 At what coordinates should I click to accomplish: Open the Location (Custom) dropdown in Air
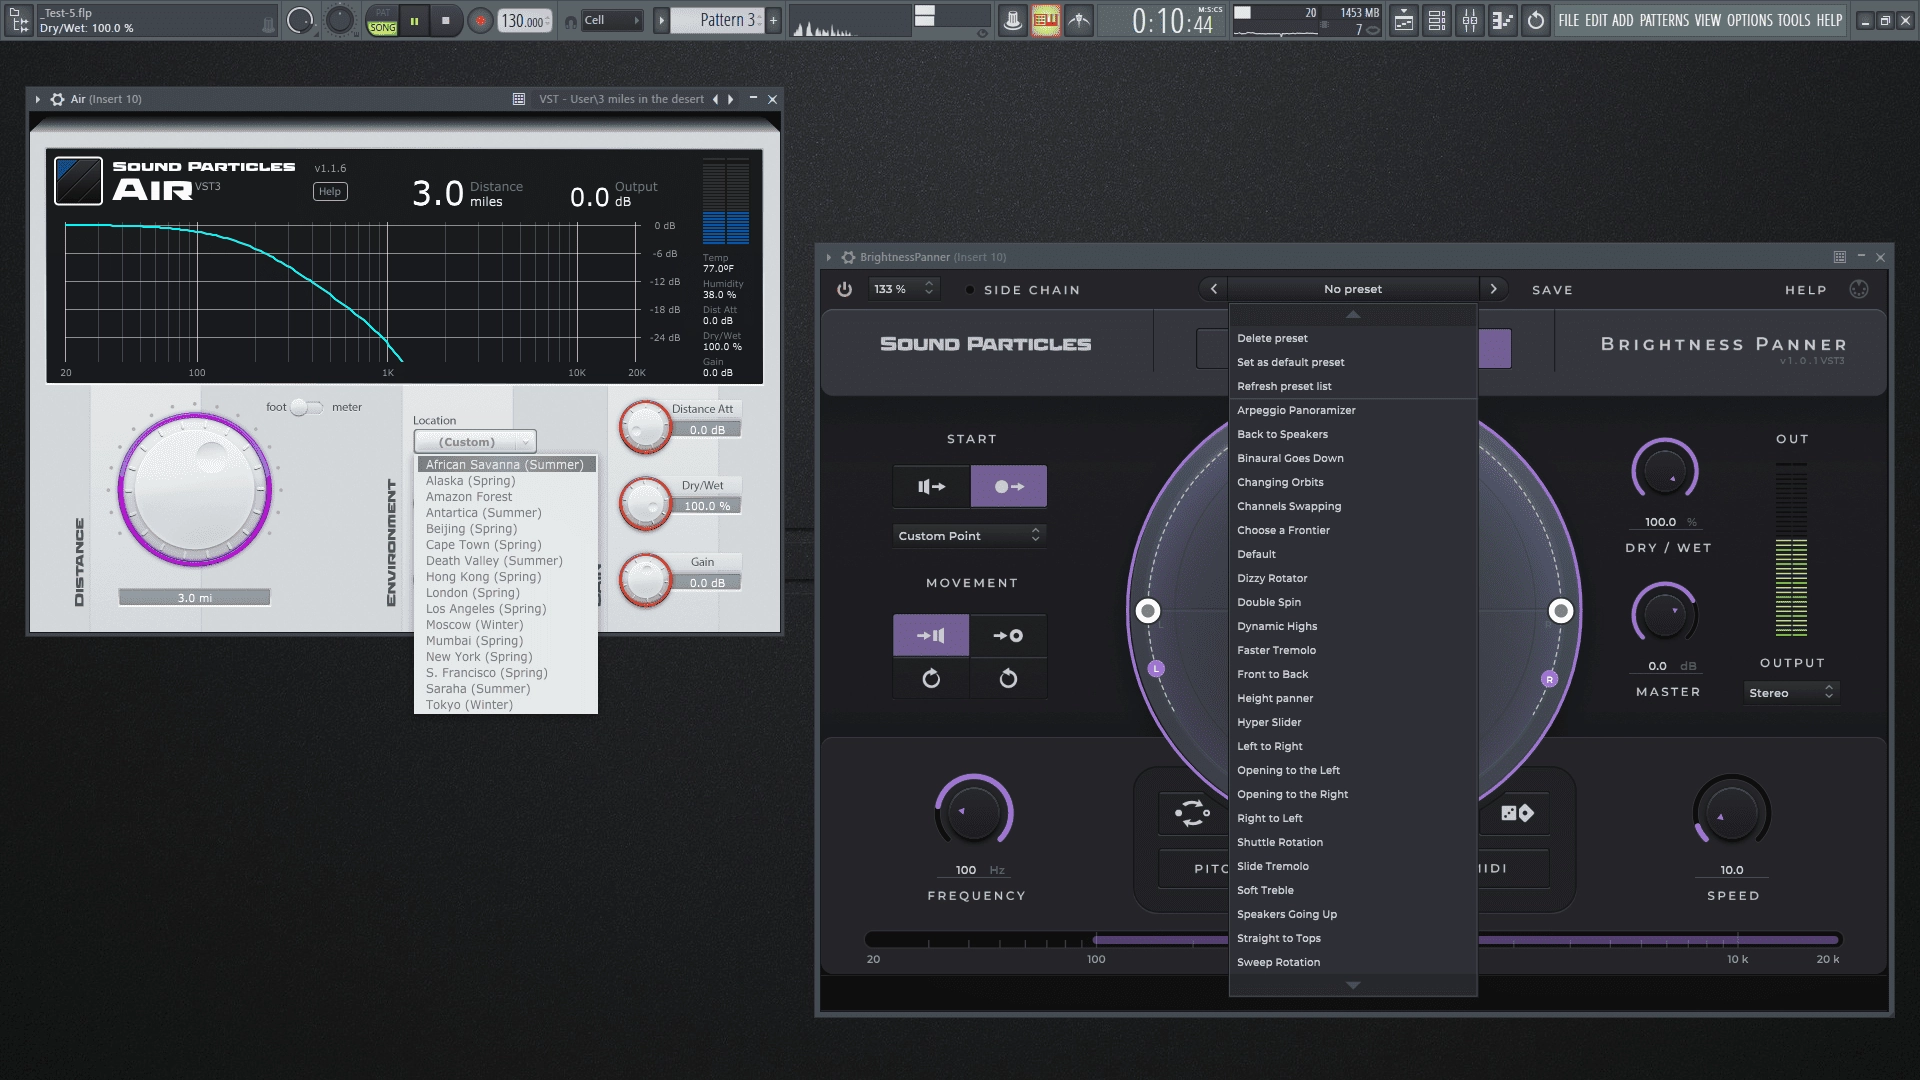(x=475, y=441)
